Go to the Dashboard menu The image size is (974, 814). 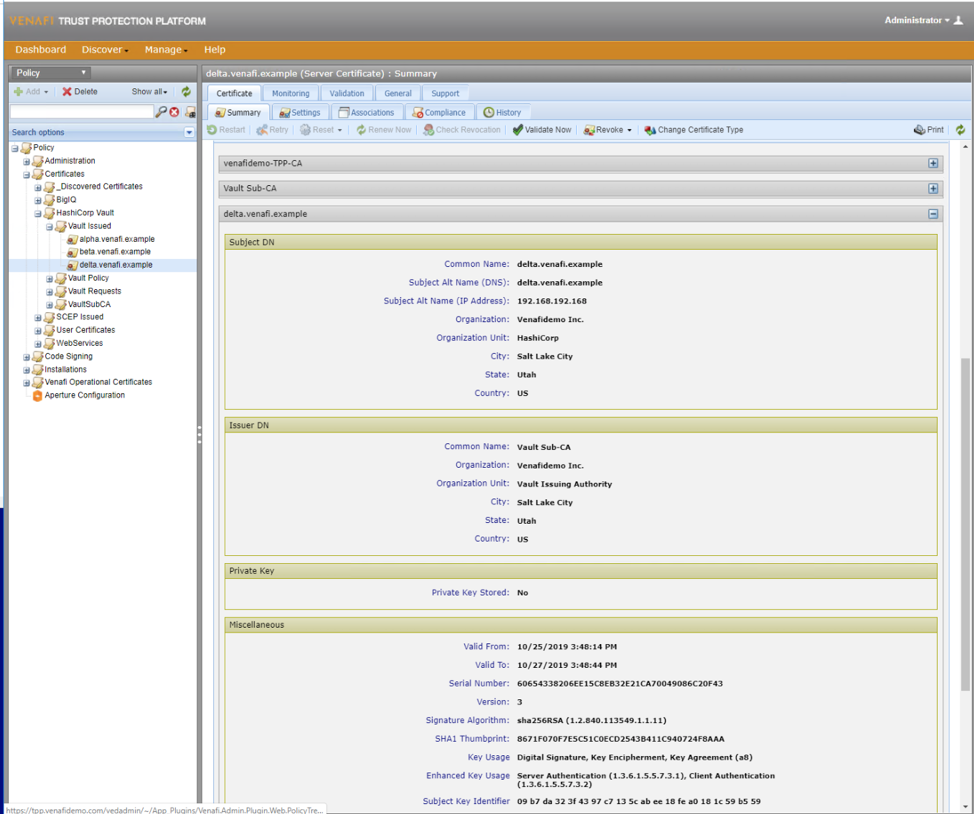pyautogui.click(x=40, y=50)
